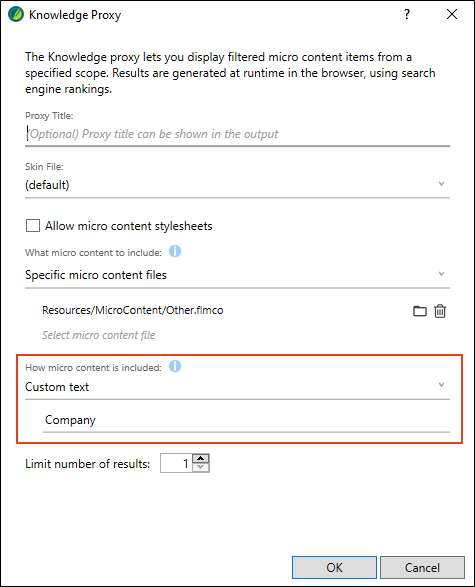Expand the 'Specific micro content files' dropdown
Image resolution: width=475 pixels, height=587 pixels.
click(x=237, y=275)
